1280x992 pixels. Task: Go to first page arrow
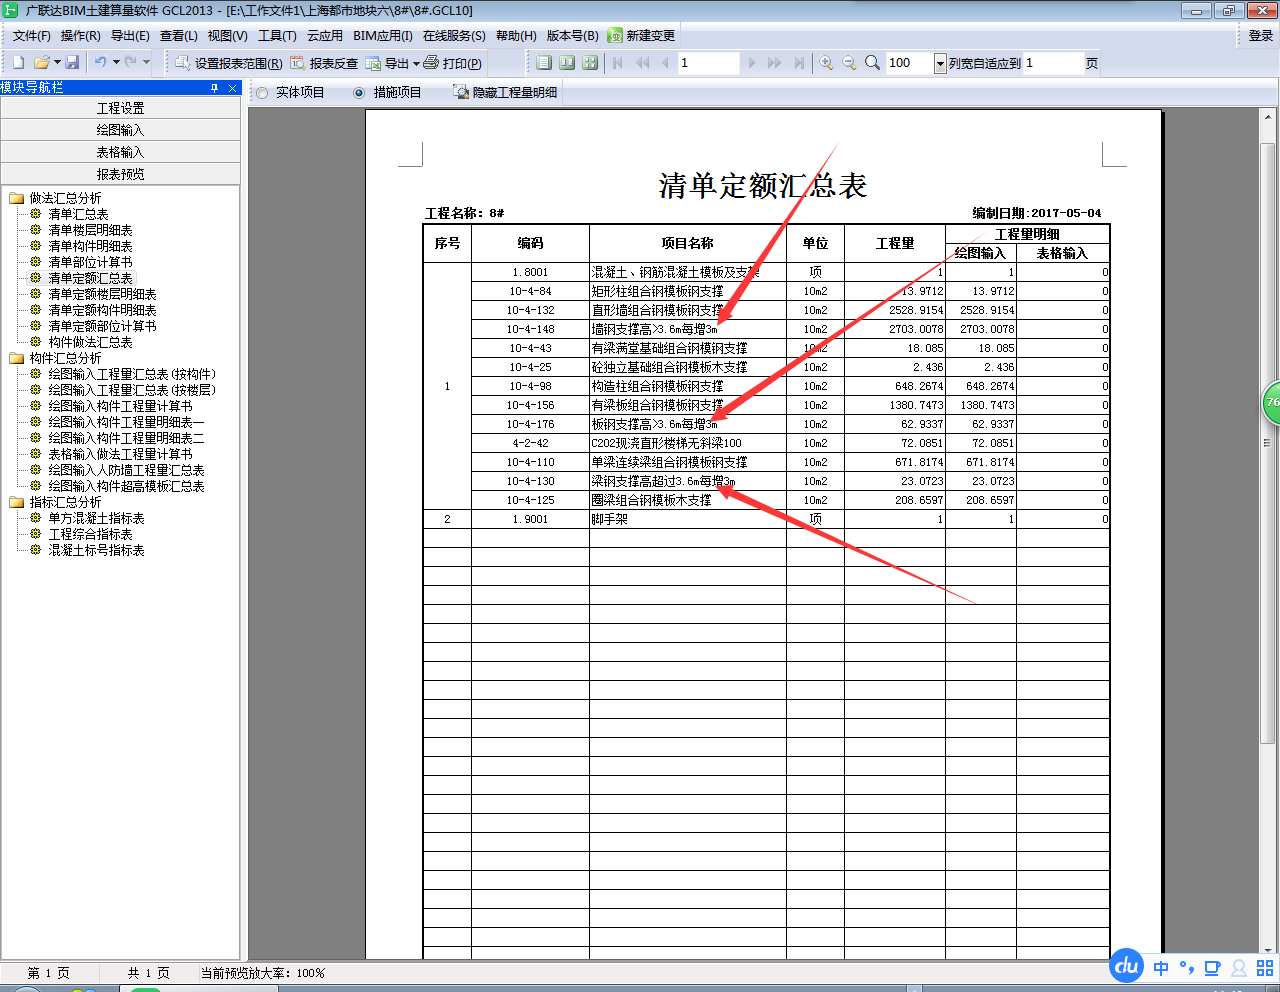coord(618,62)
